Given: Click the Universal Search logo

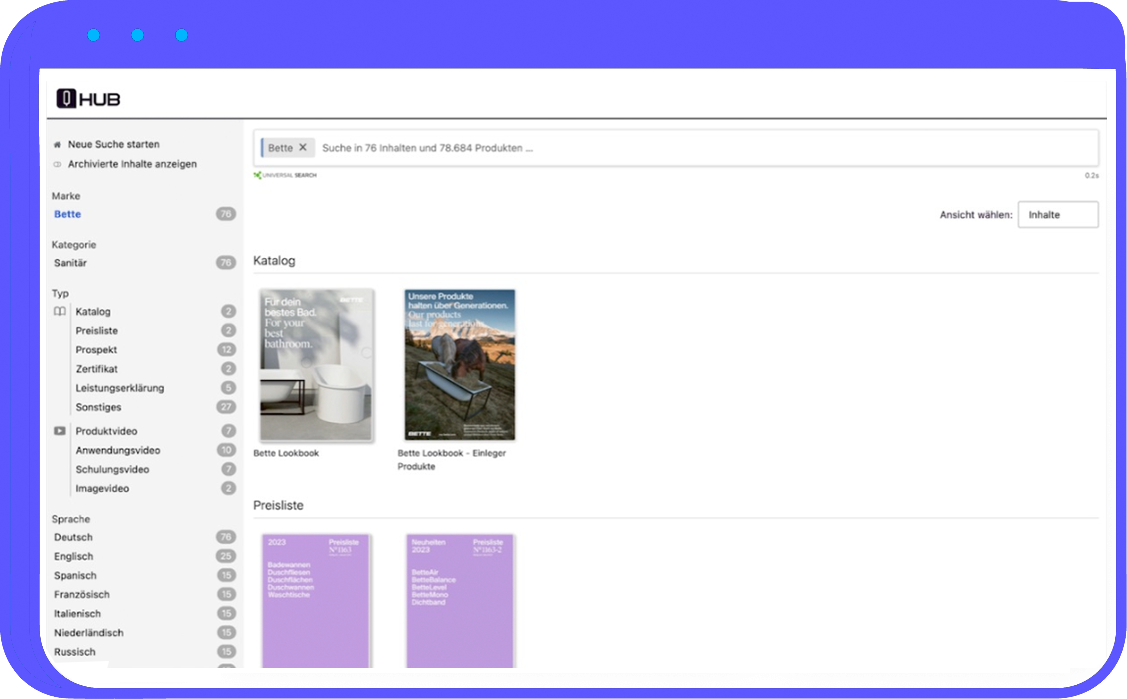Looking at the screenshot, I should click(x=285, y=175).
